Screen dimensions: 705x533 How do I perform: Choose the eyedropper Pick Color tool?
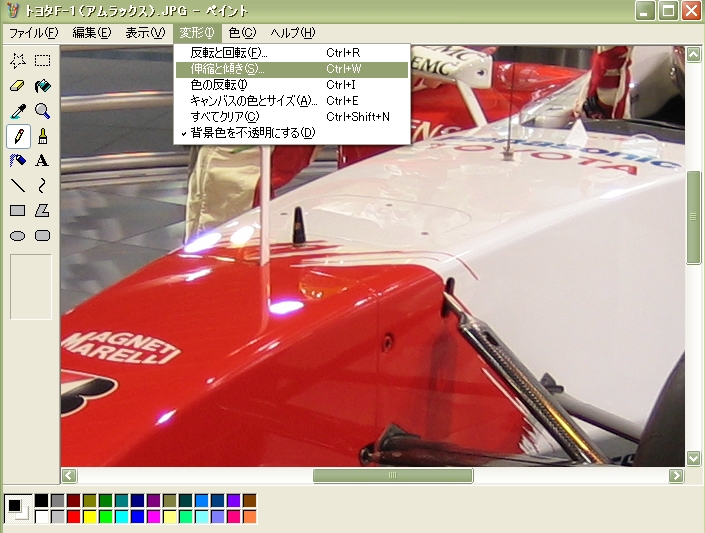pos(18,110)
